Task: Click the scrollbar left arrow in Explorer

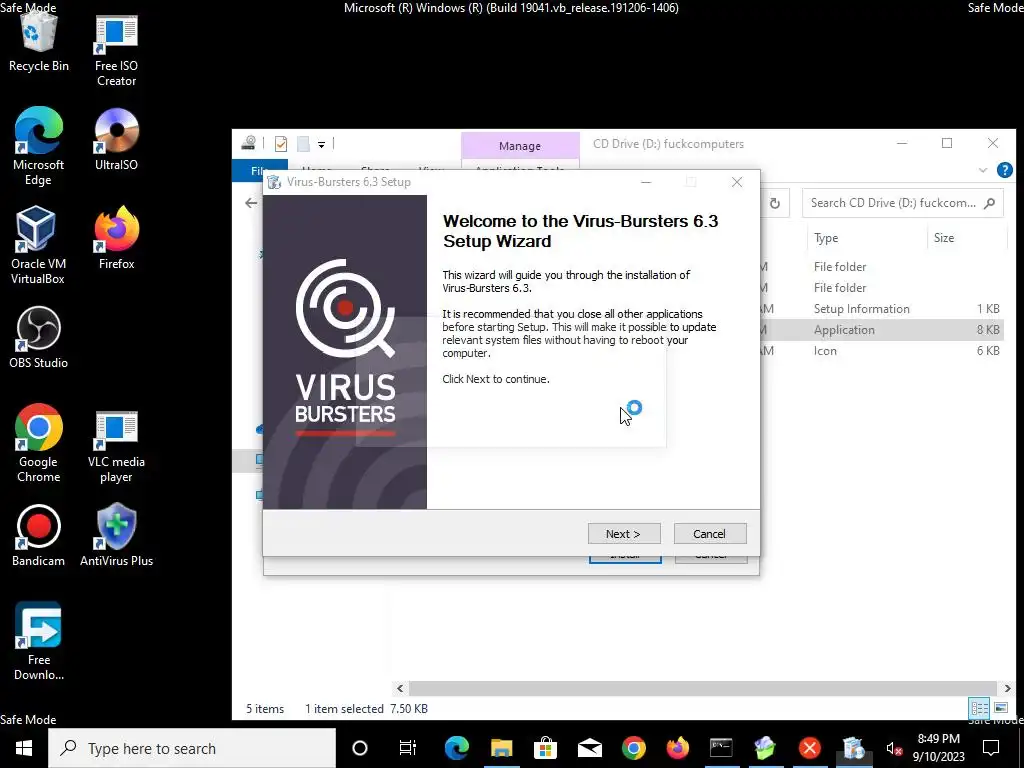Action: 400,688
